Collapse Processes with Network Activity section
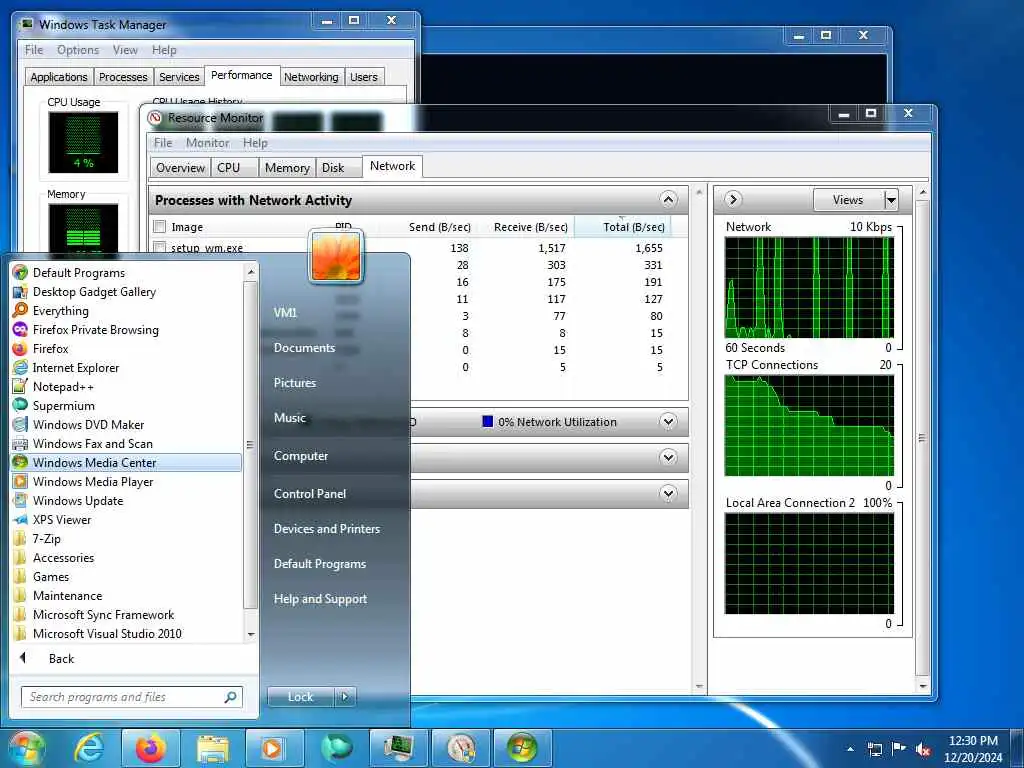The height and width of the screenshot is (768, 1024). click(668, 200)
